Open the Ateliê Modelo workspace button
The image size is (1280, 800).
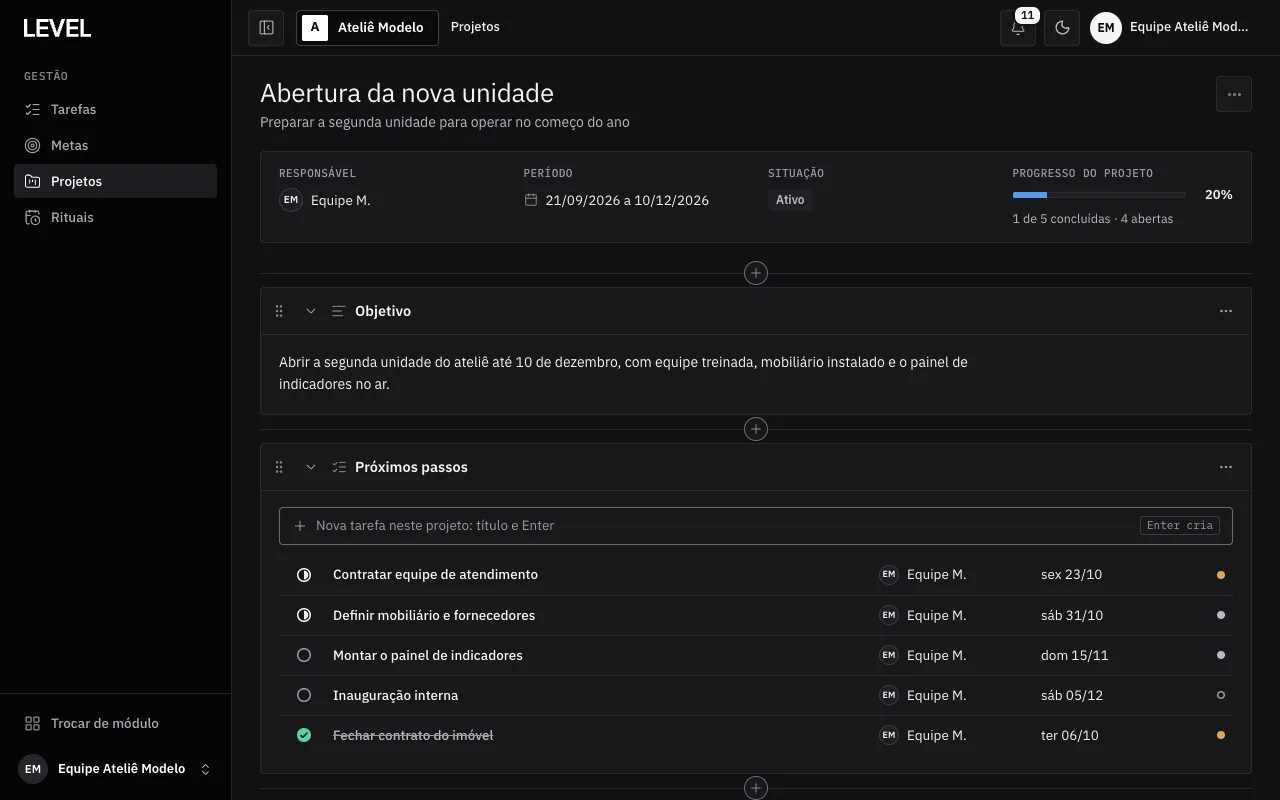click(367, 28)
